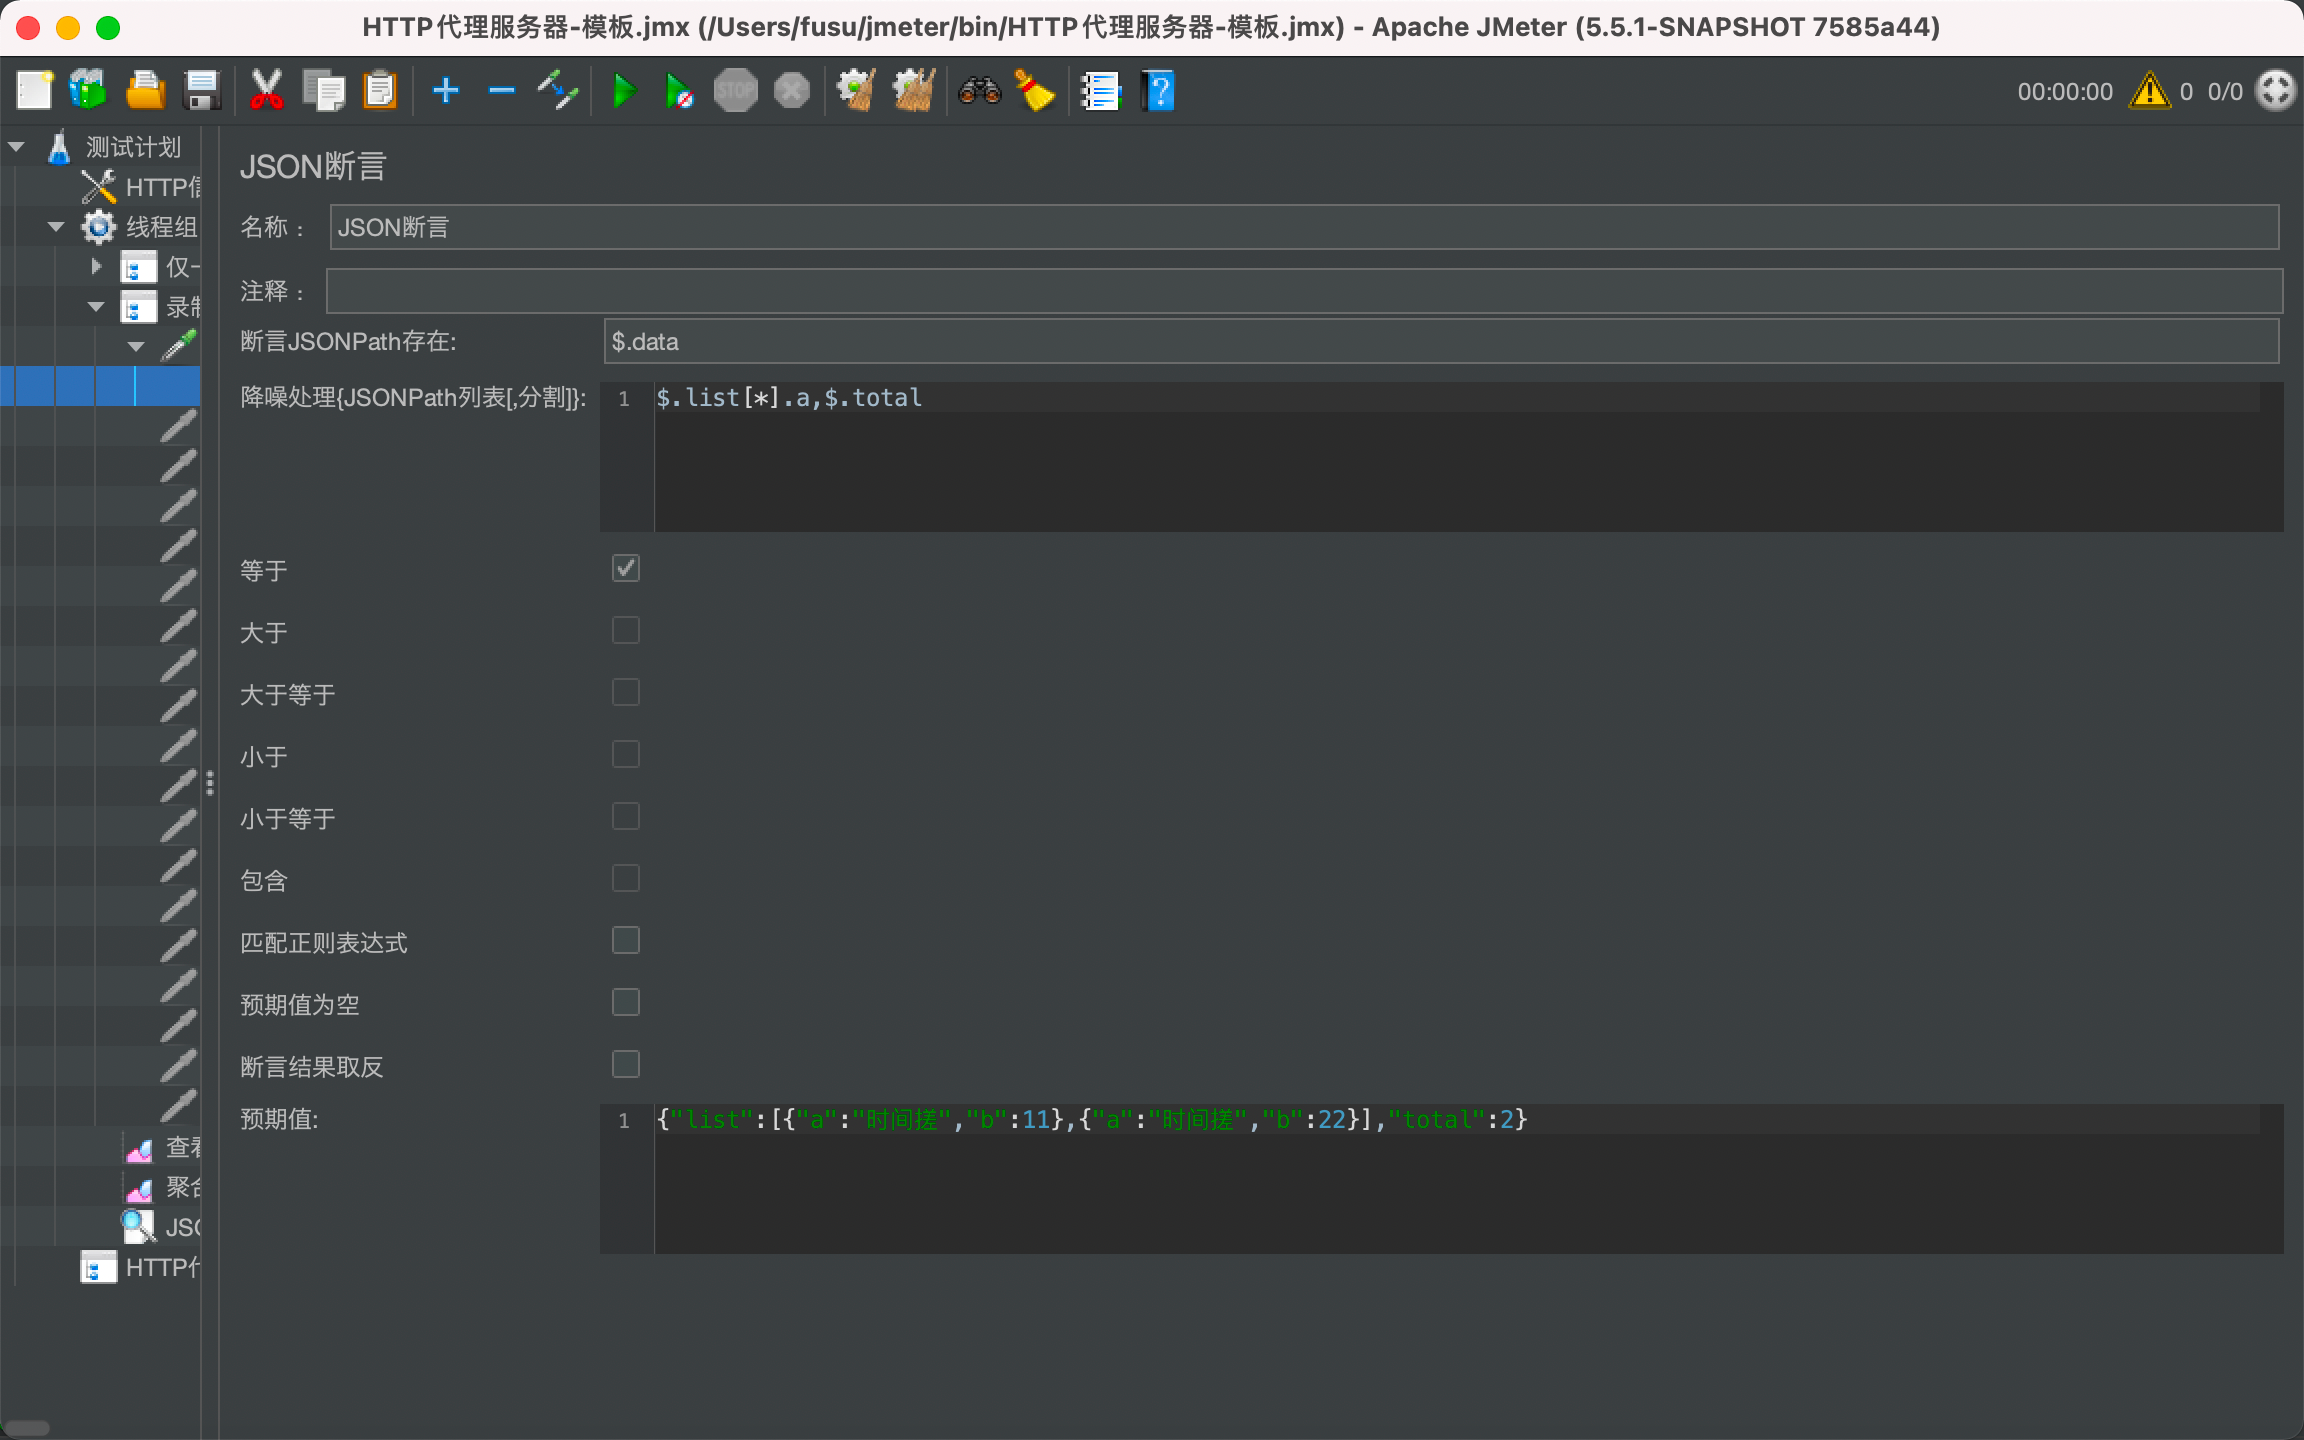Collapse the 测试计划 tree node

tap(16, 147)
